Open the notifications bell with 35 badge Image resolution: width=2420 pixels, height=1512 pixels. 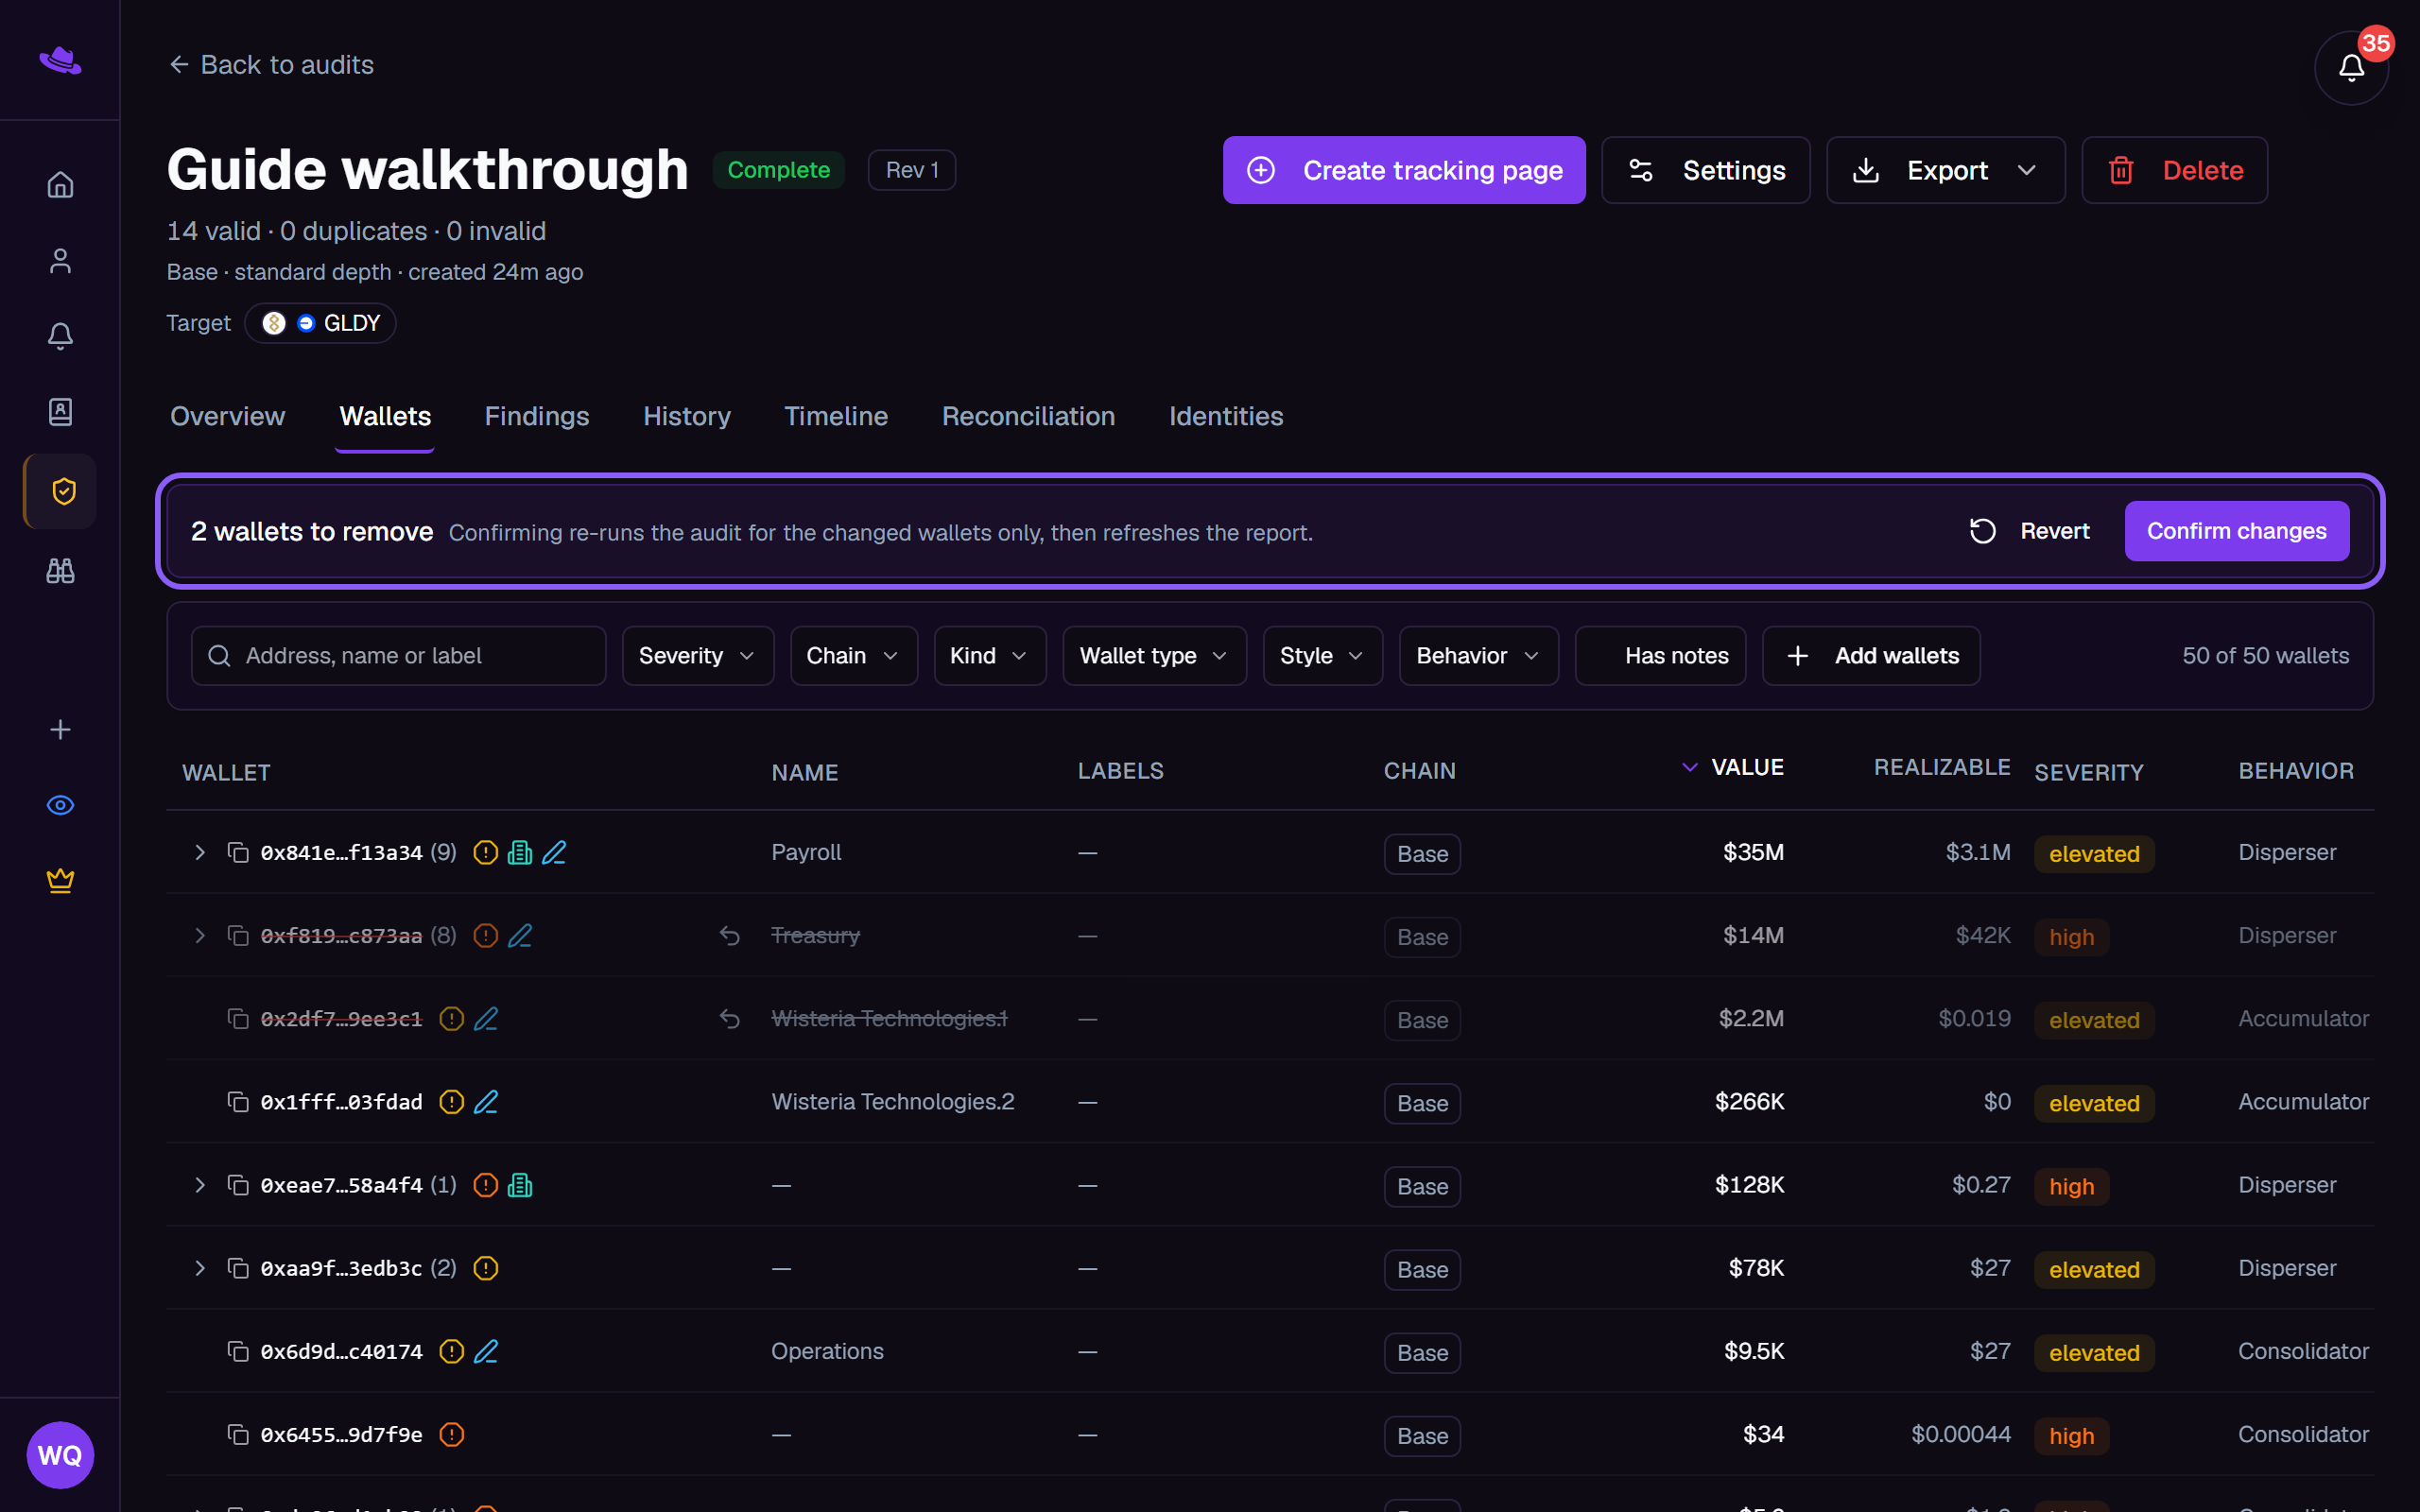coord(2351,67)
